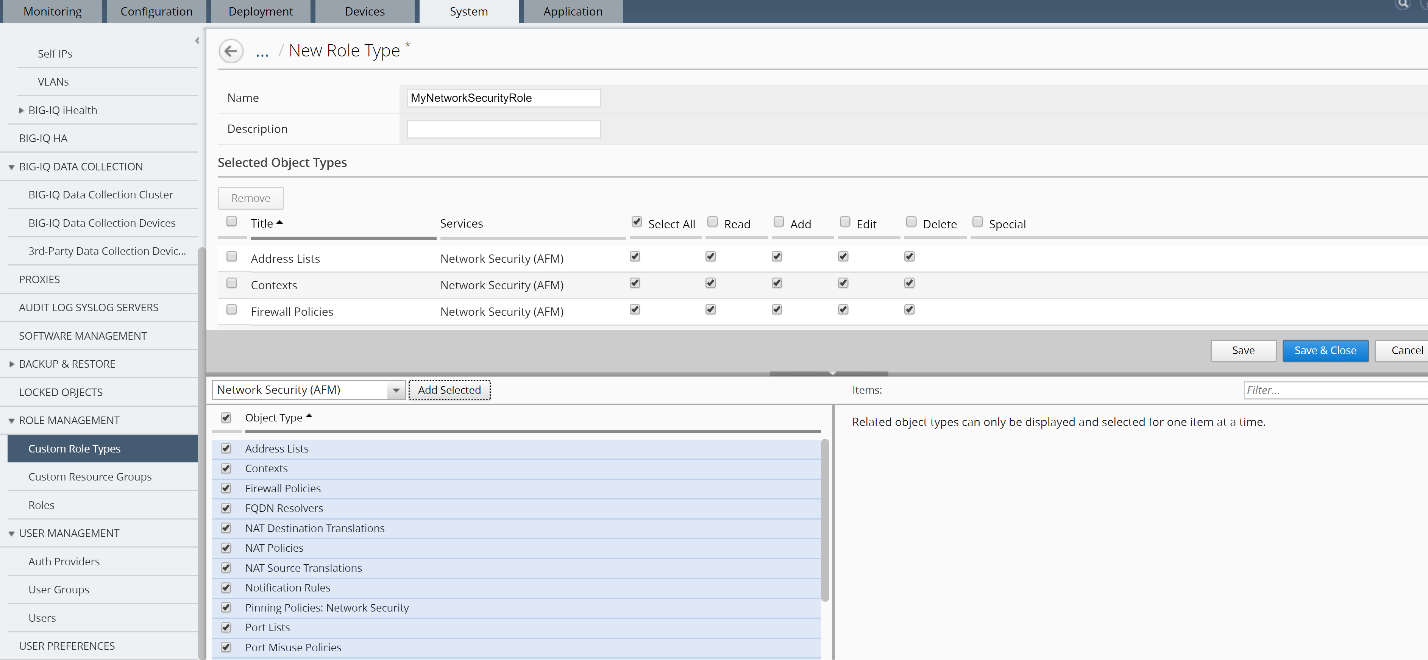Open the Roles item in sidebar
This screenshot has height=660, width=1428.
click(41, 505)
